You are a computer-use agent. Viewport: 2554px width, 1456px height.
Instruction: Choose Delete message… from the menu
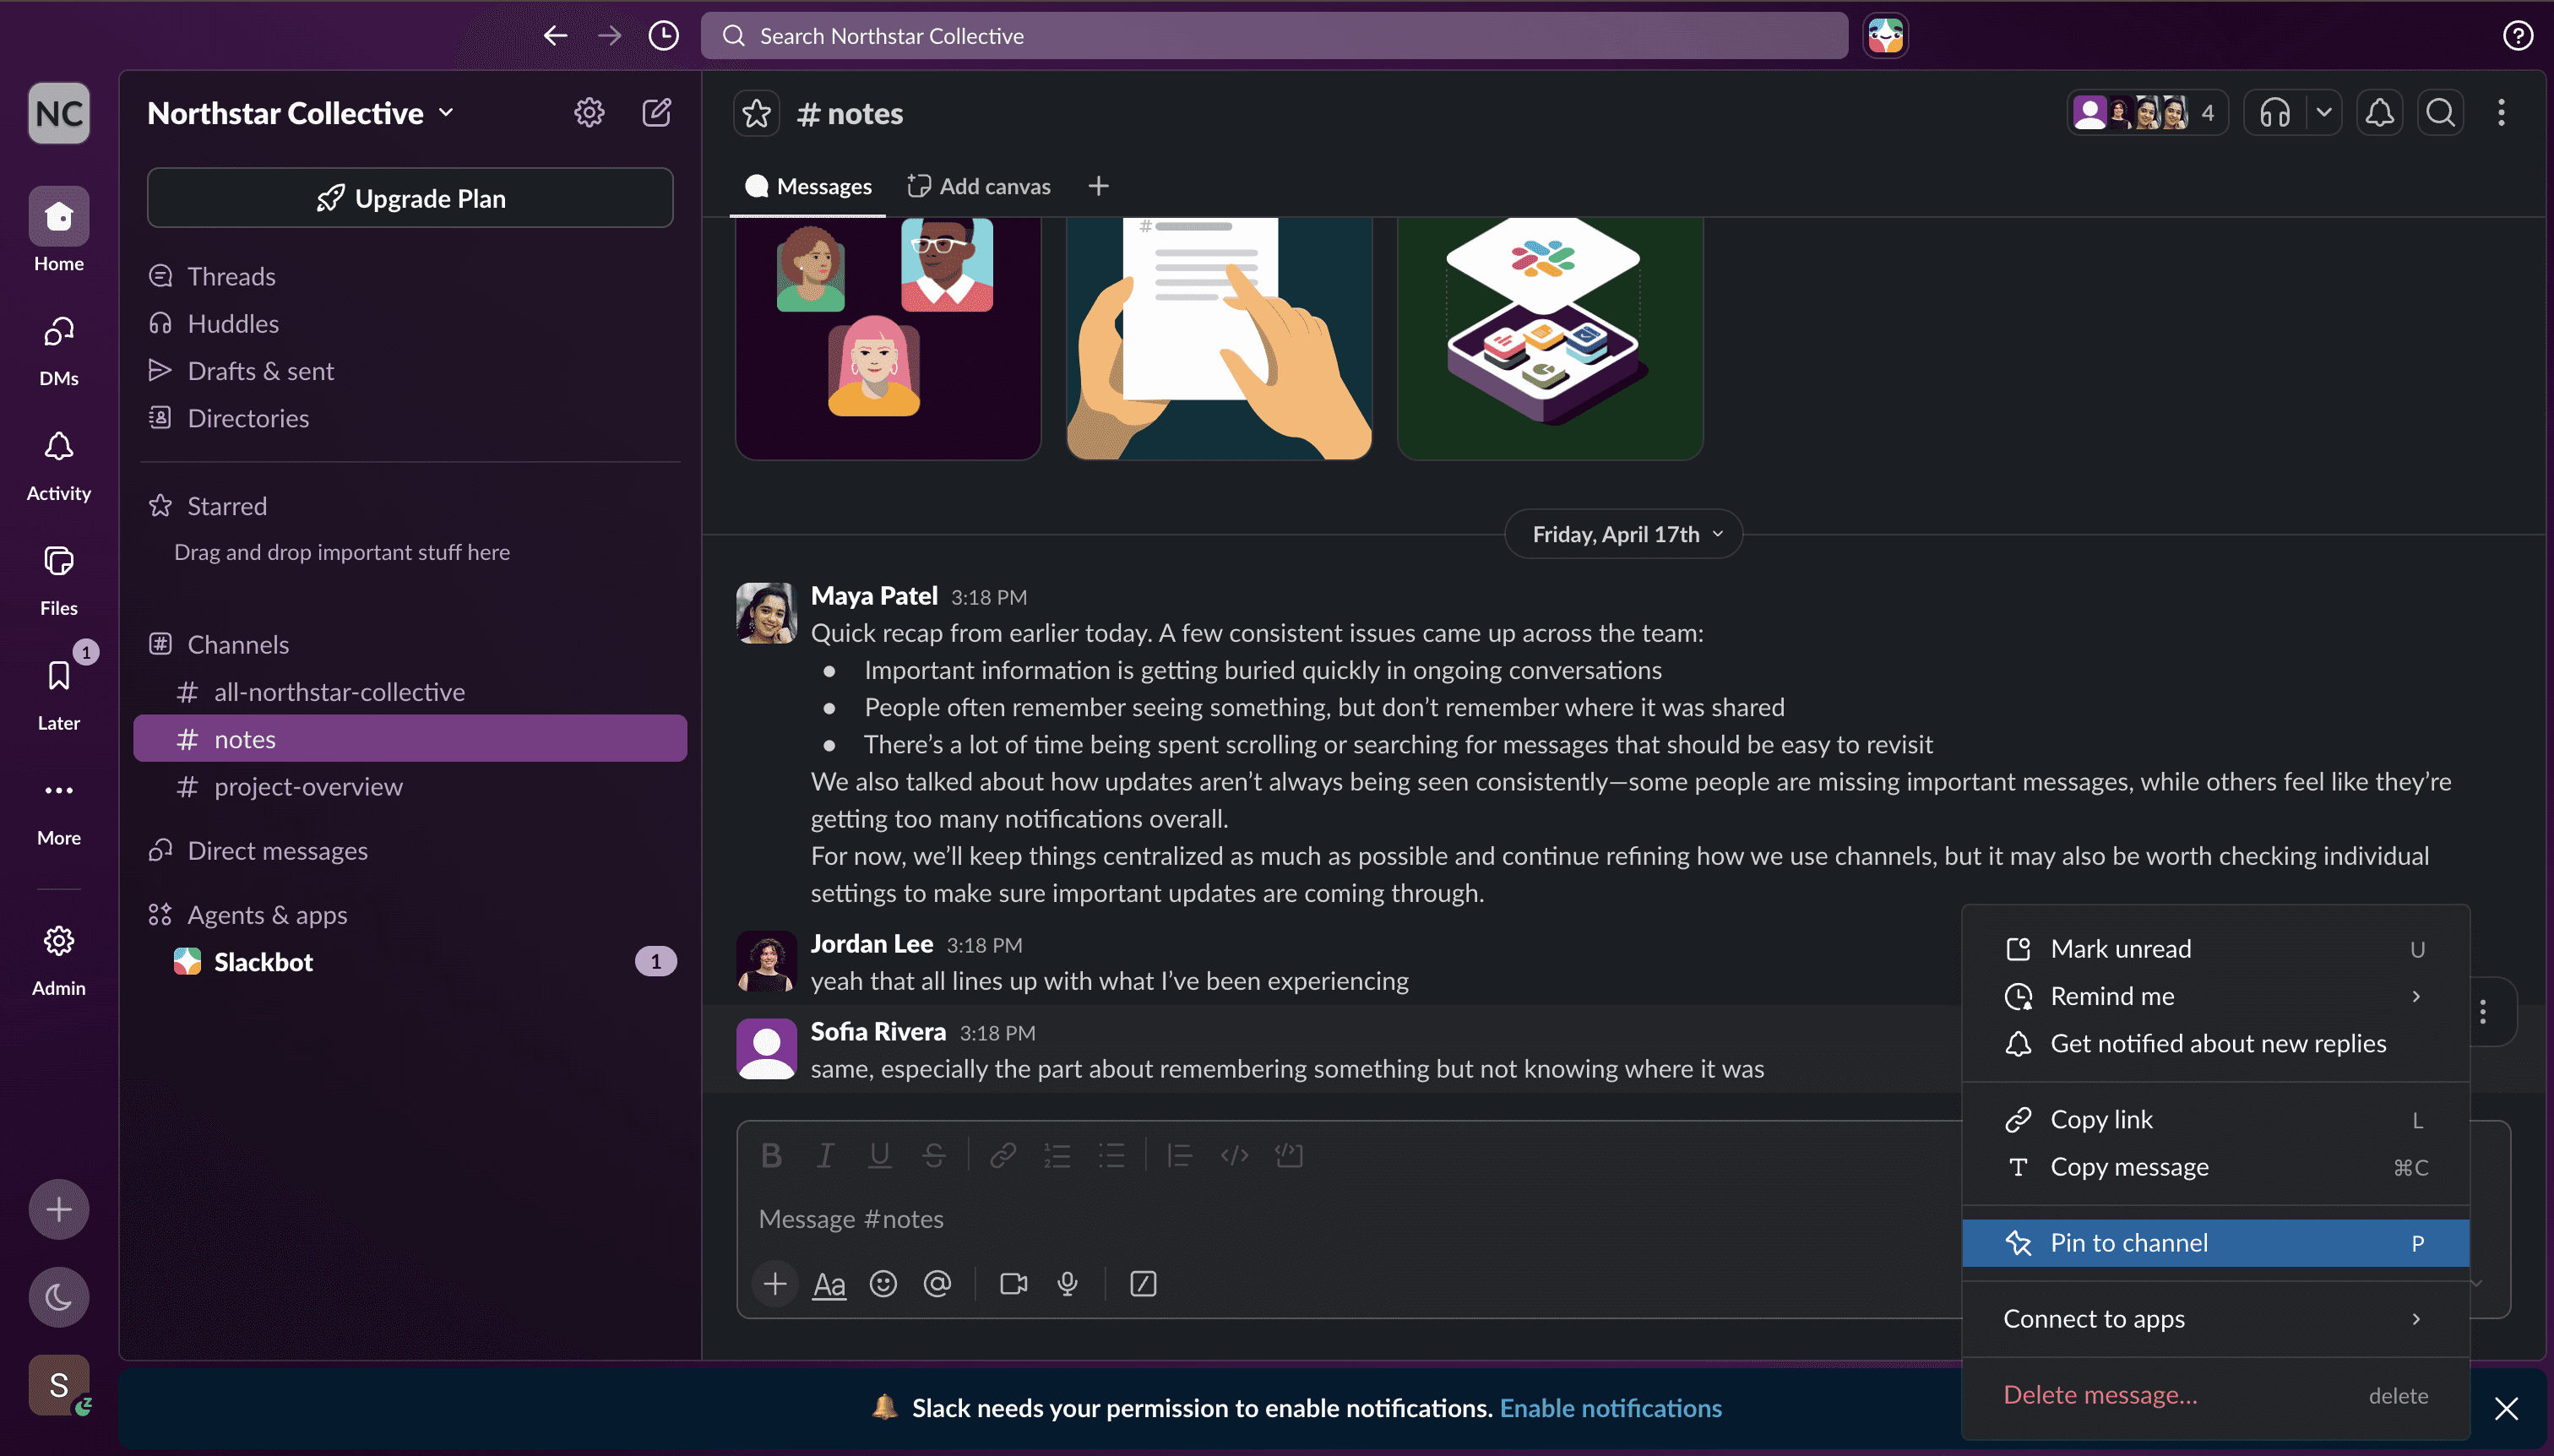2215,1394
